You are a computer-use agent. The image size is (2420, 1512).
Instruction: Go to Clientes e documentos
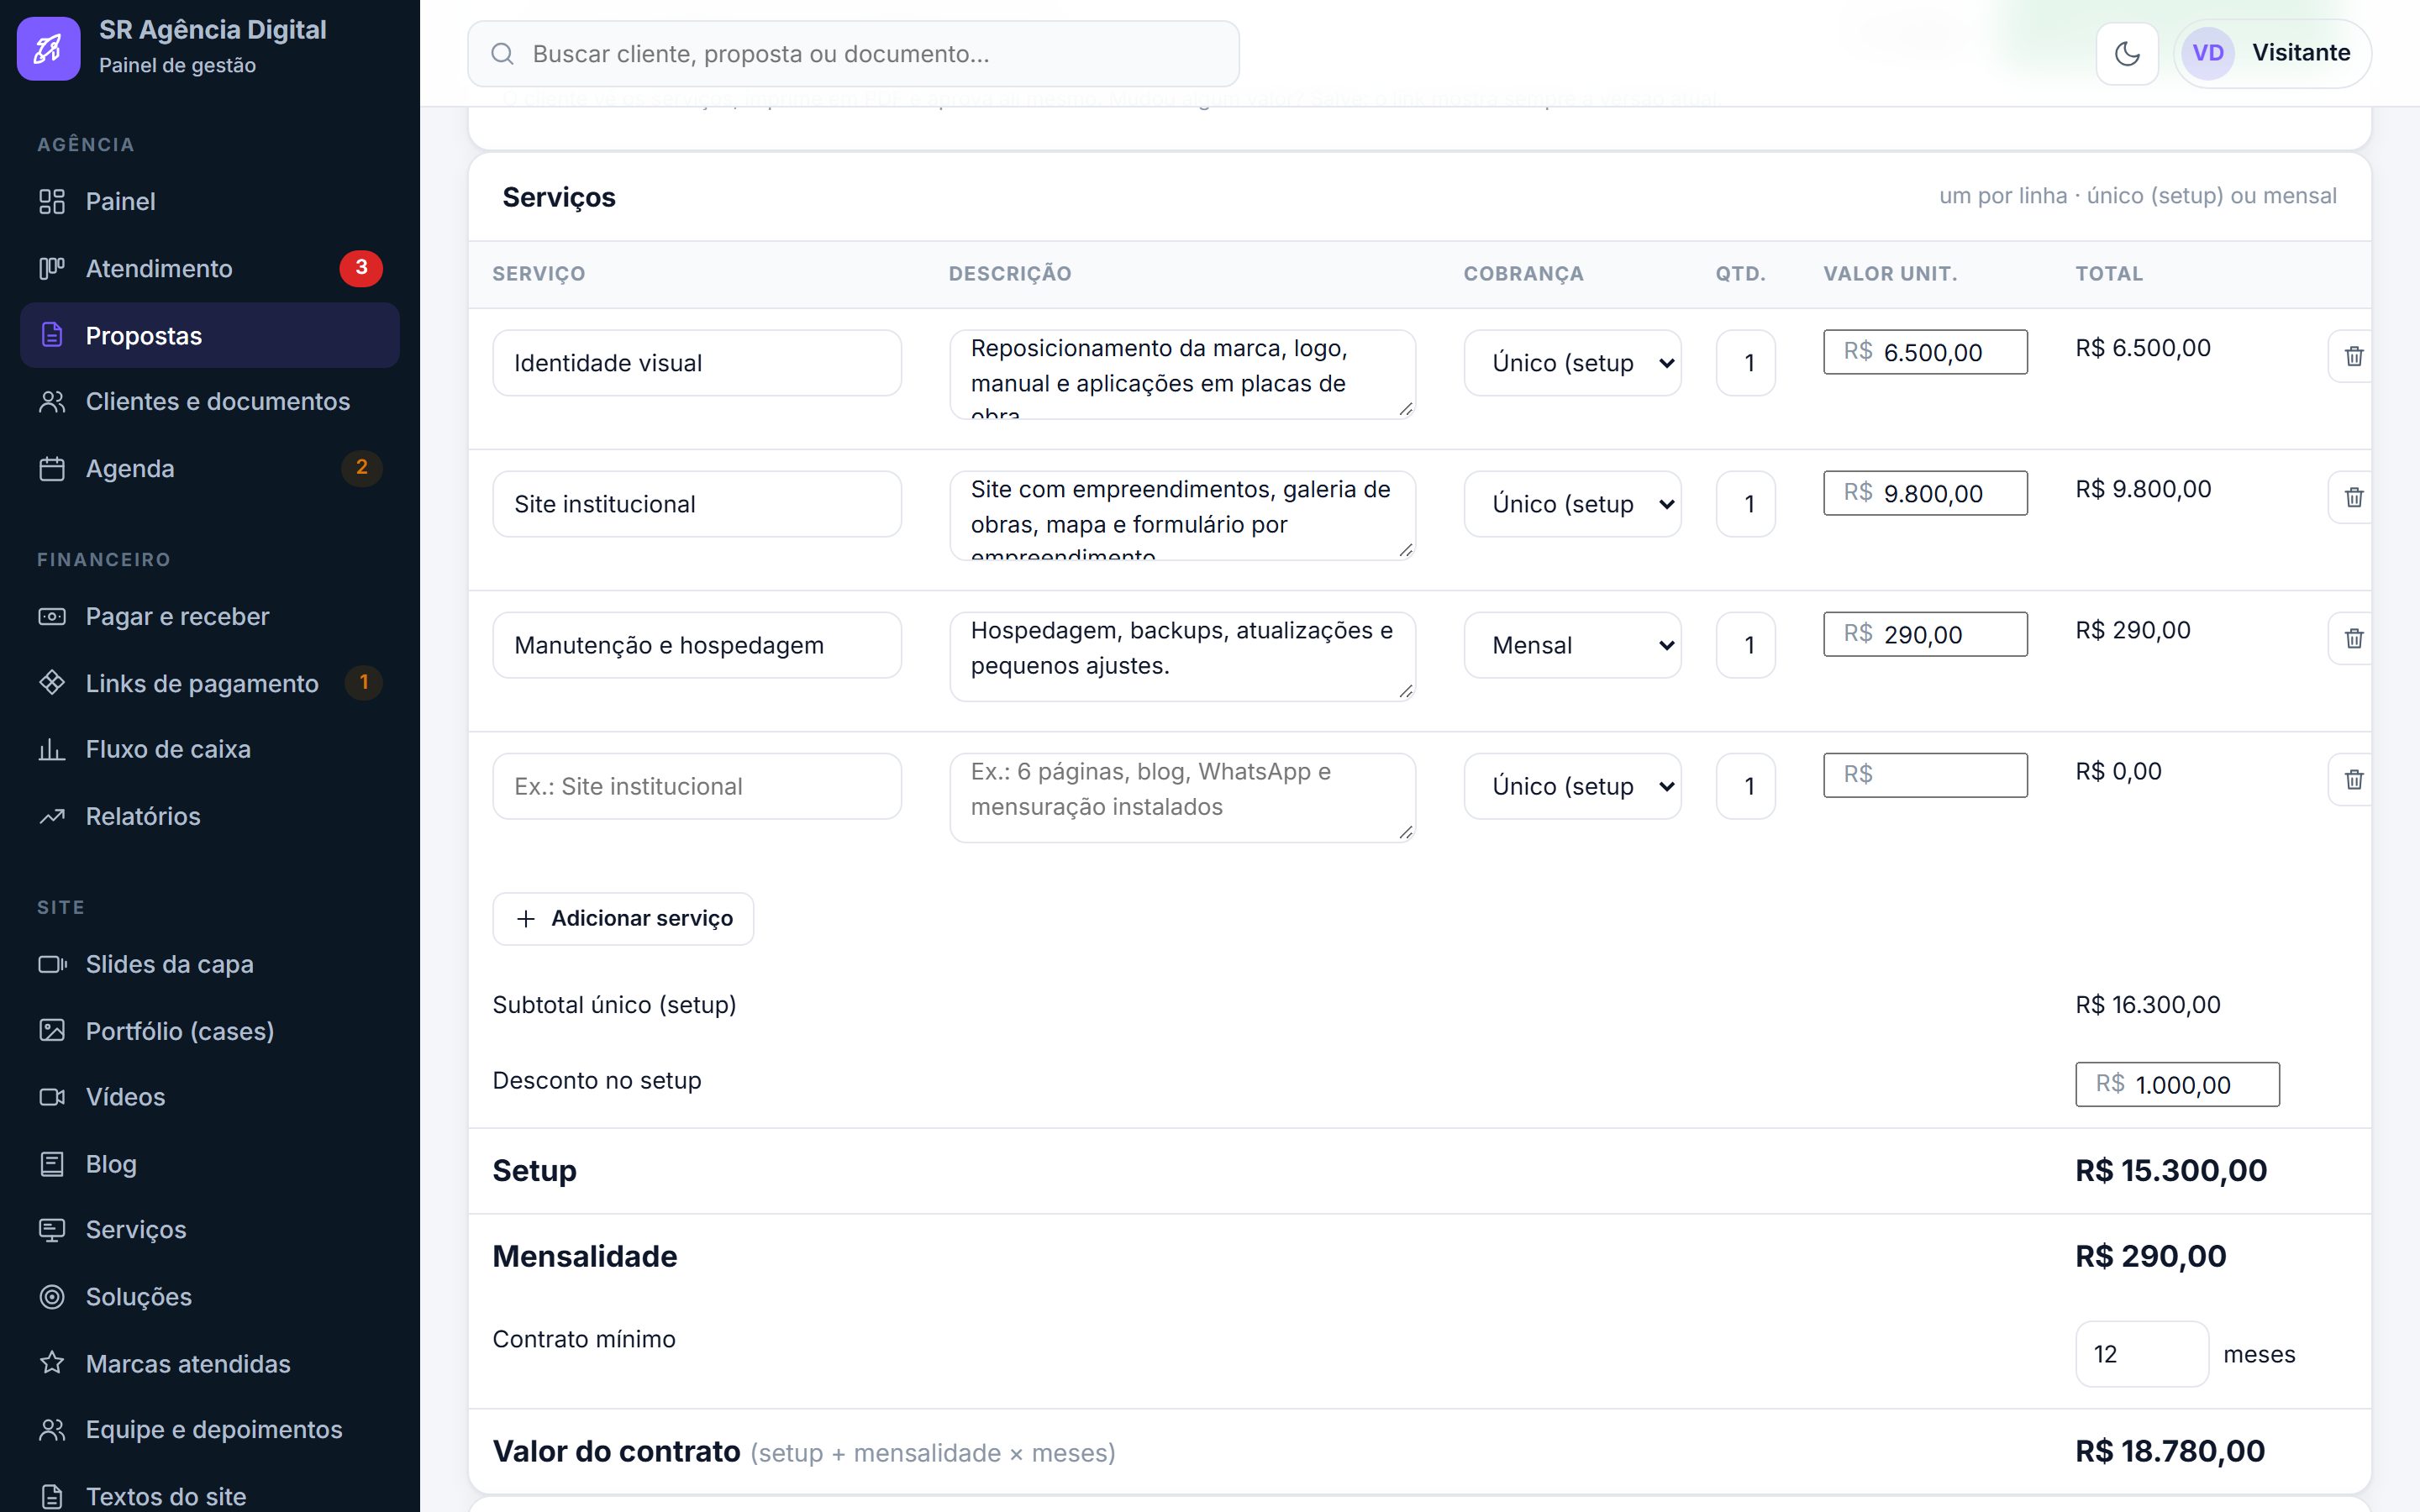(210, 402)
